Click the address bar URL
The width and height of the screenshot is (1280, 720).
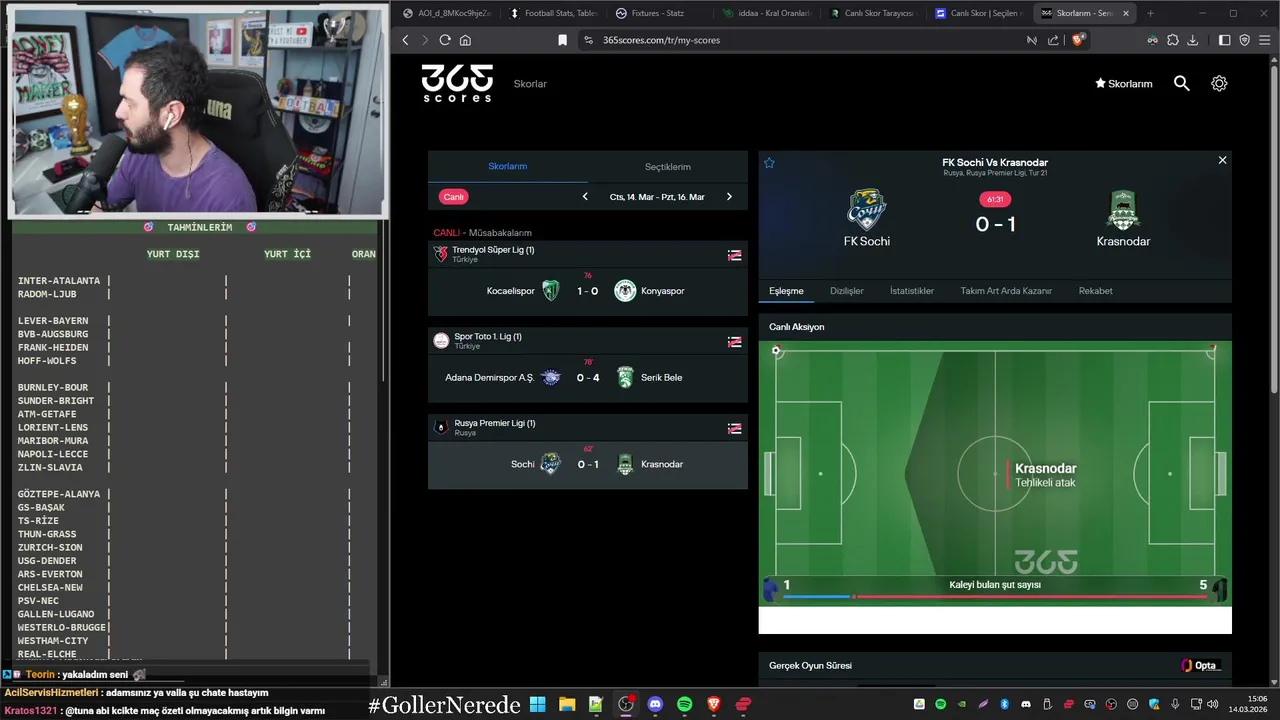(x=661, y=40)
